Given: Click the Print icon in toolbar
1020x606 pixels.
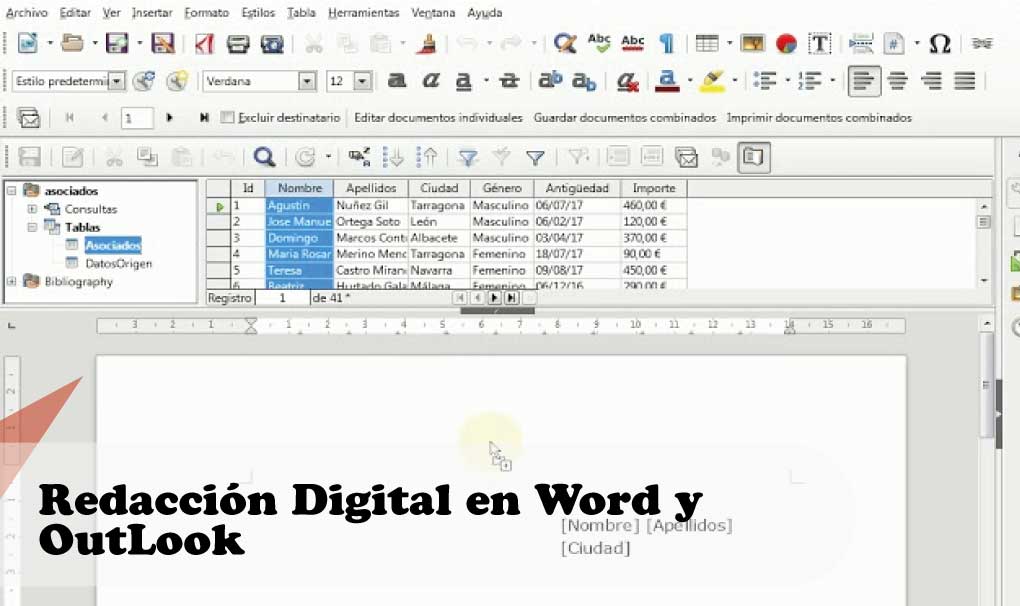Looking at the screenshot, I should (237, 44).
